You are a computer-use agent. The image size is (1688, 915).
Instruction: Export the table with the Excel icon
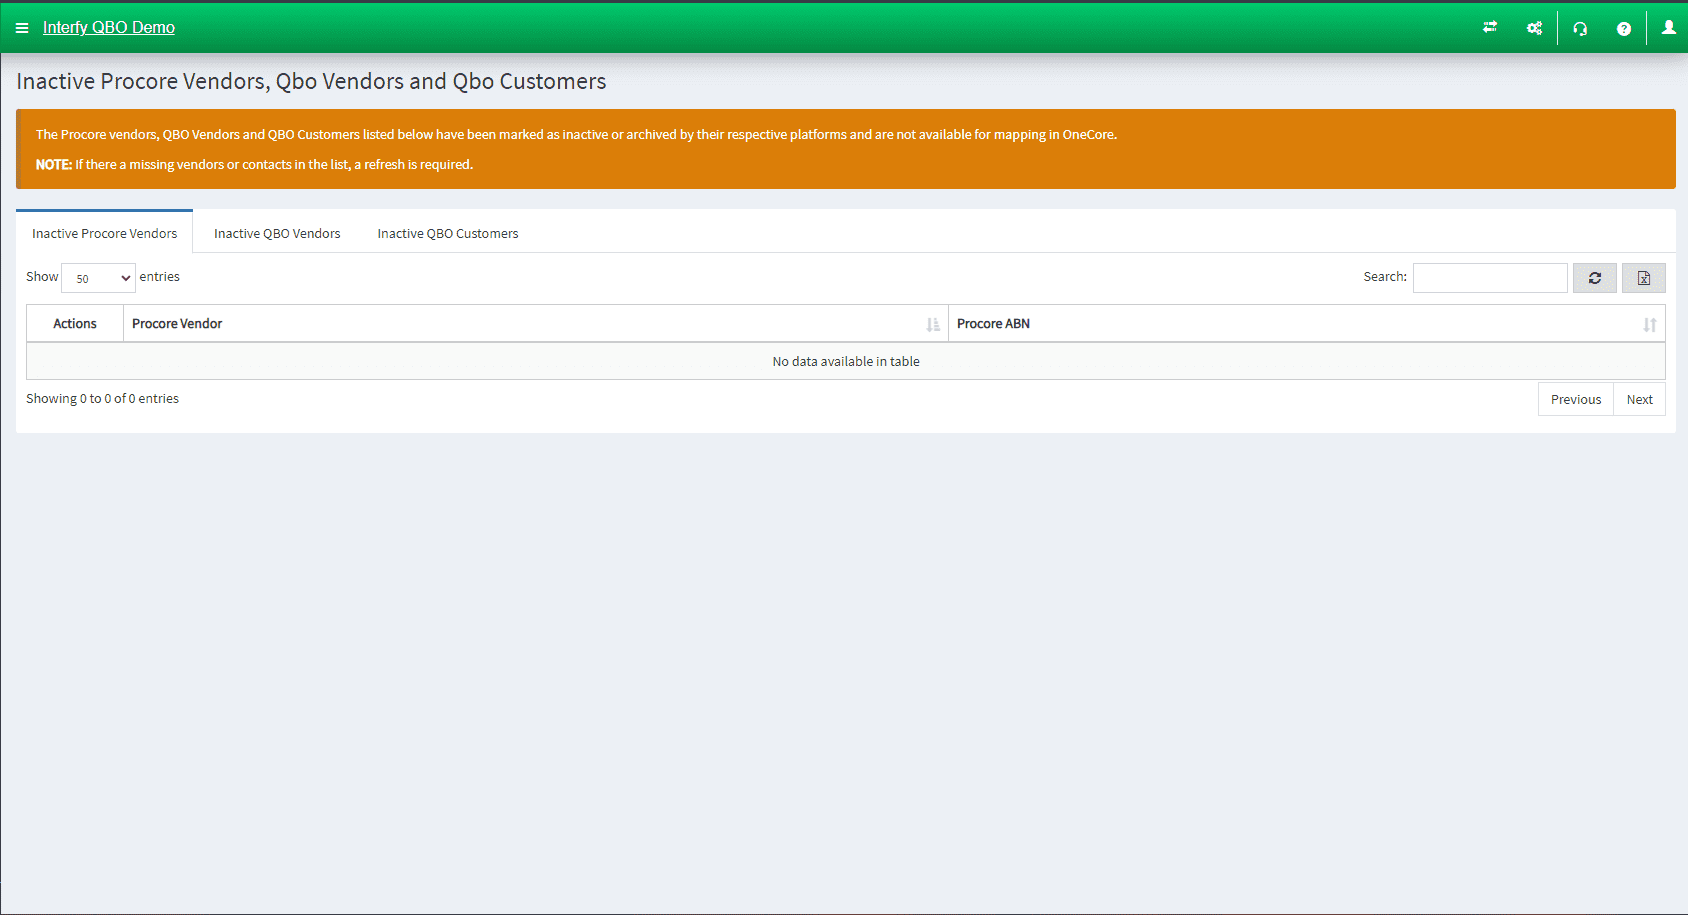pos(1643,277)
